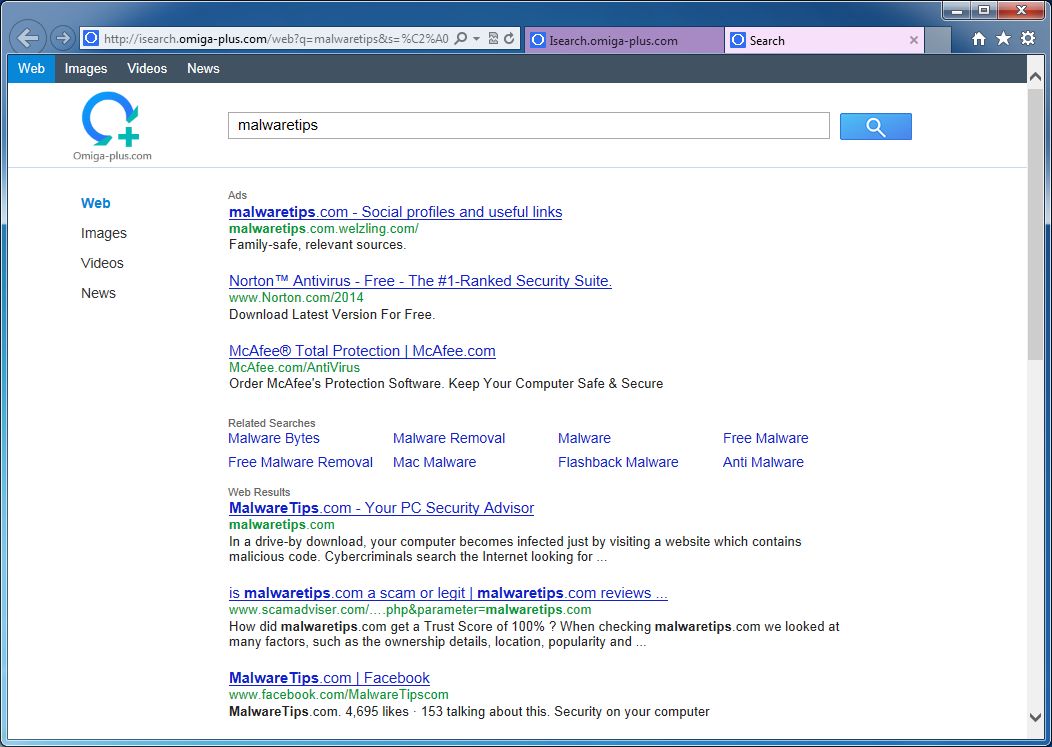Screen dimensions: 1052x747
Task: Click the malwaretips.com.welzling.com green URL
Action: [x=323, y=228]
